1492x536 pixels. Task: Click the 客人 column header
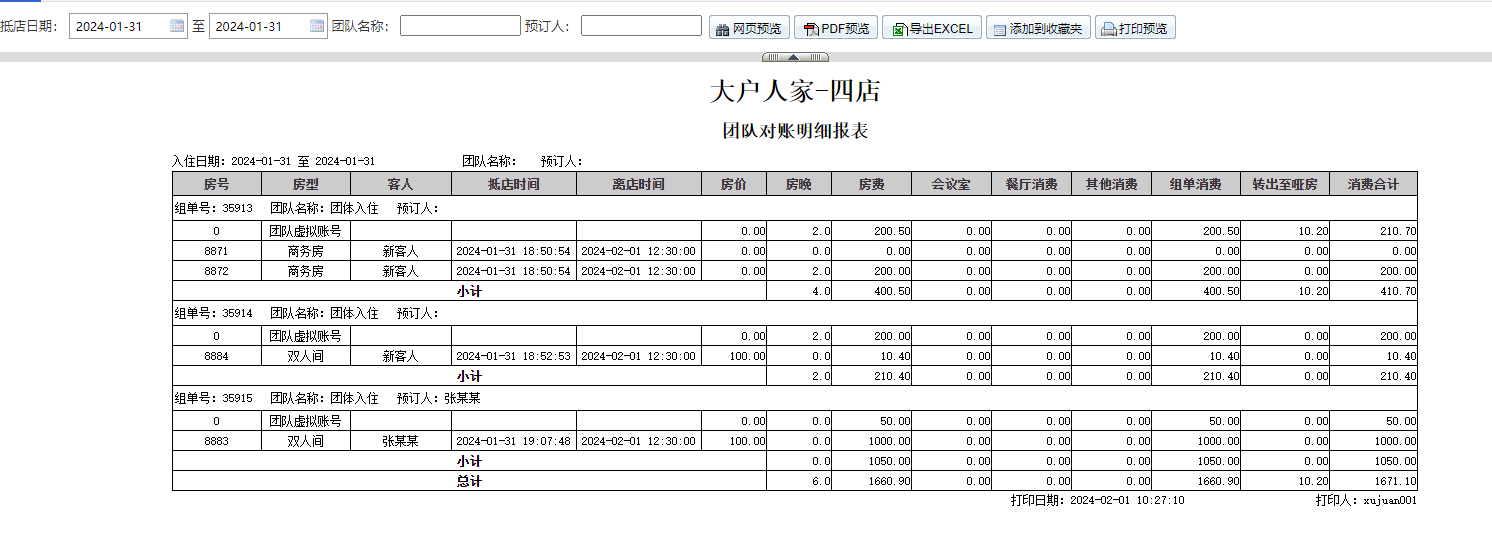[x=401, y=184]
